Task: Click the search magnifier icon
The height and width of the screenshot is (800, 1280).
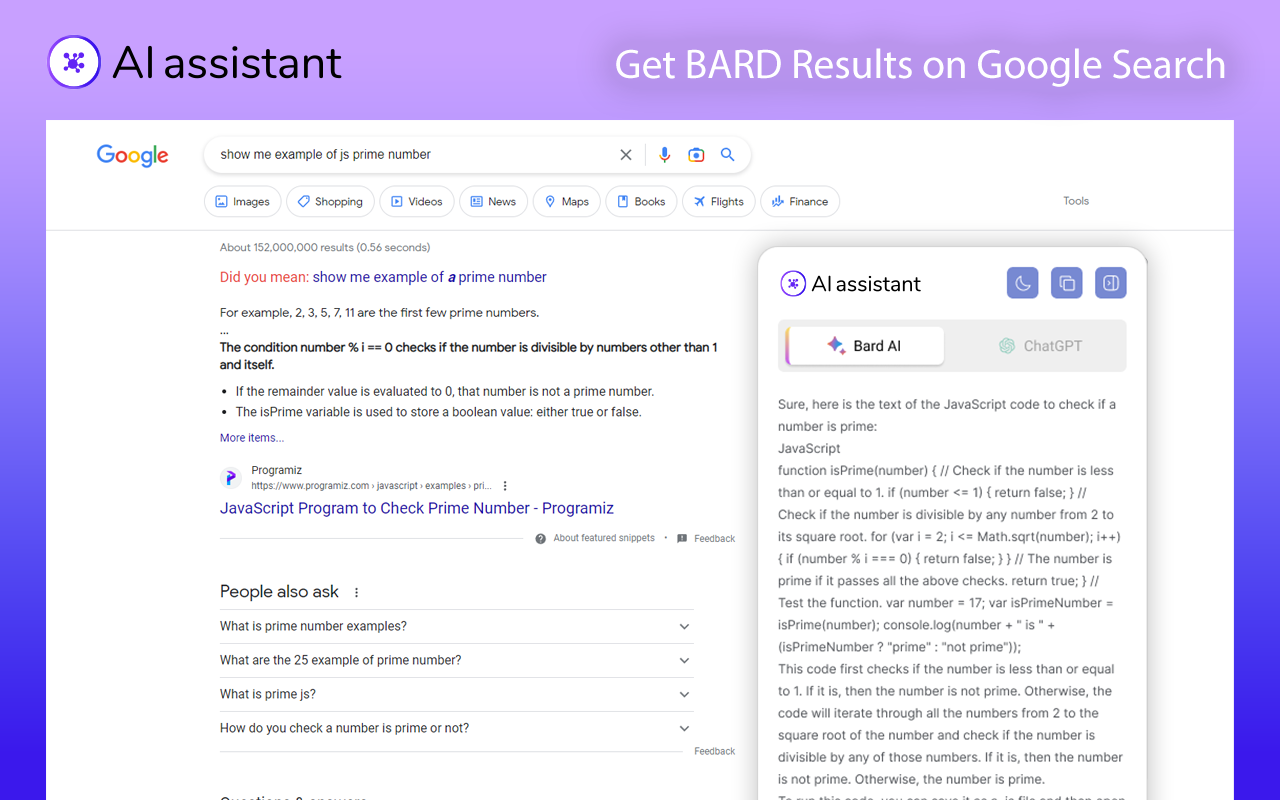Action: coord(727,154)
